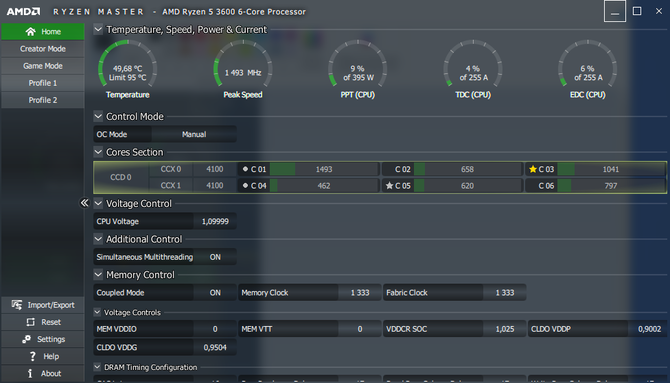Click the gold star on core C 03

coord(532,169)
